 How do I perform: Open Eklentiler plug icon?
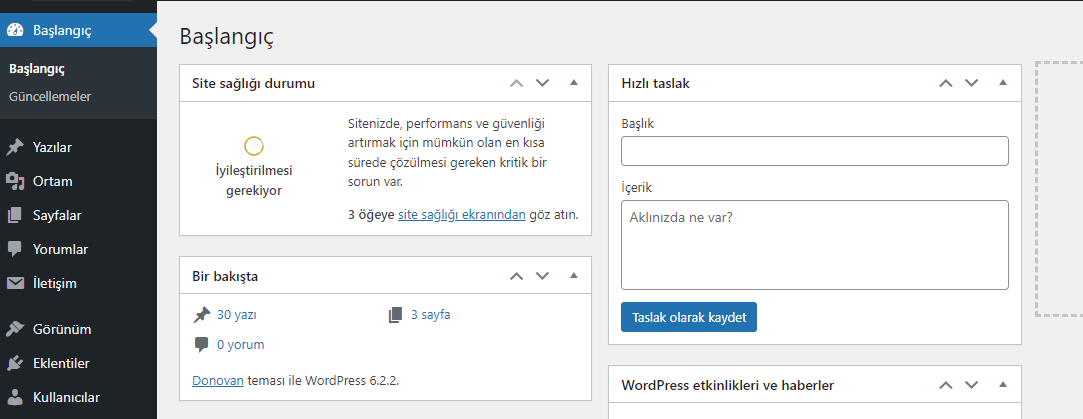coord(15,363)
